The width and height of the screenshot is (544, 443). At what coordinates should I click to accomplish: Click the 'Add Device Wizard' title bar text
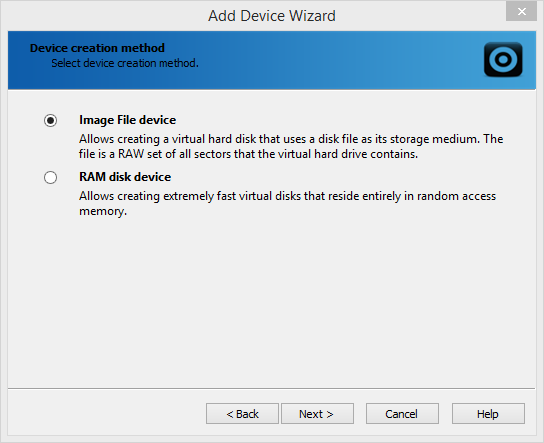coord(272,16)
